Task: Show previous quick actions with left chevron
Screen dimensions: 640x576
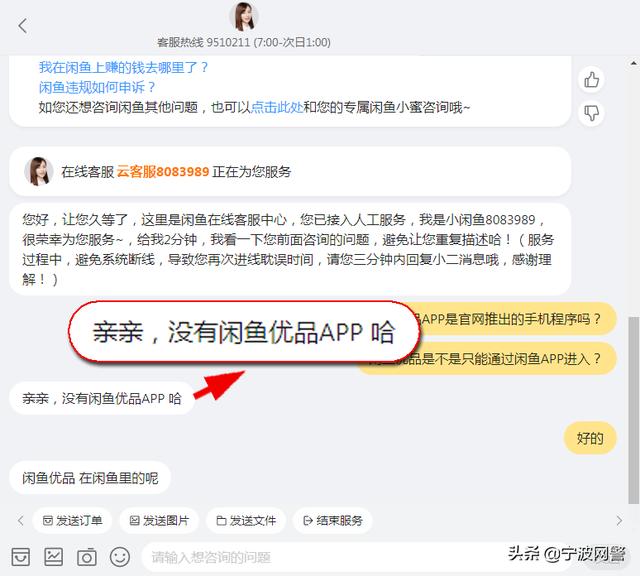Action: pos(21,520)
